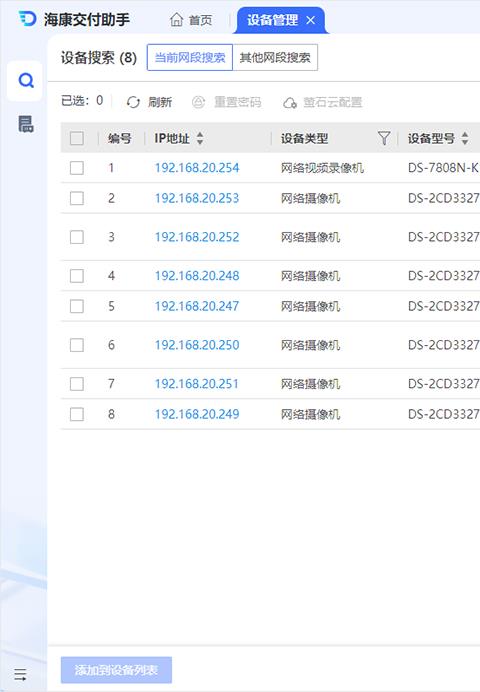Screen dimensions: 480x692
Task: Check the row for 192.168.20.252
Action: pos(77,237)
